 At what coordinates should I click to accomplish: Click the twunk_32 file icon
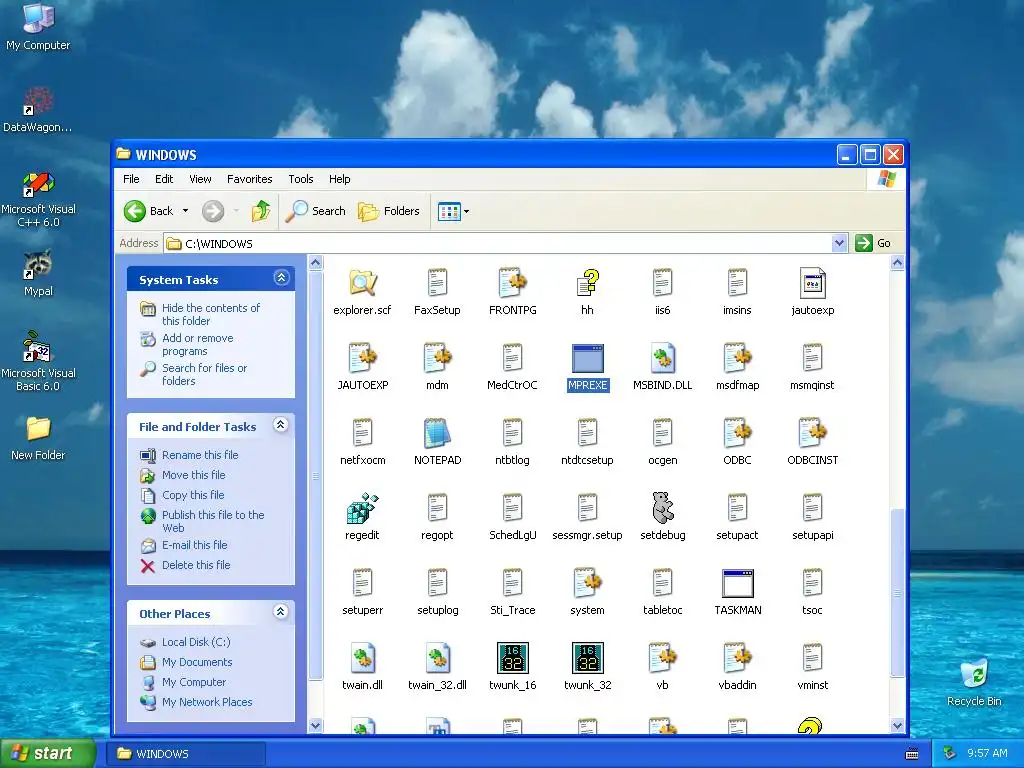[x=587, y=658]
